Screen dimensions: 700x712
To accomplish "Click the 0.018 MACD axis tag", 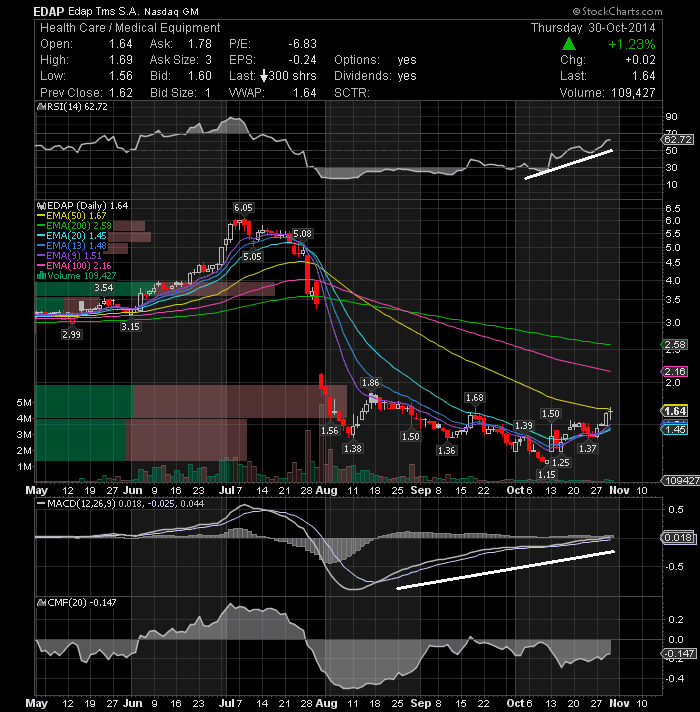I will pyautogui.click(x=679, y=538).
